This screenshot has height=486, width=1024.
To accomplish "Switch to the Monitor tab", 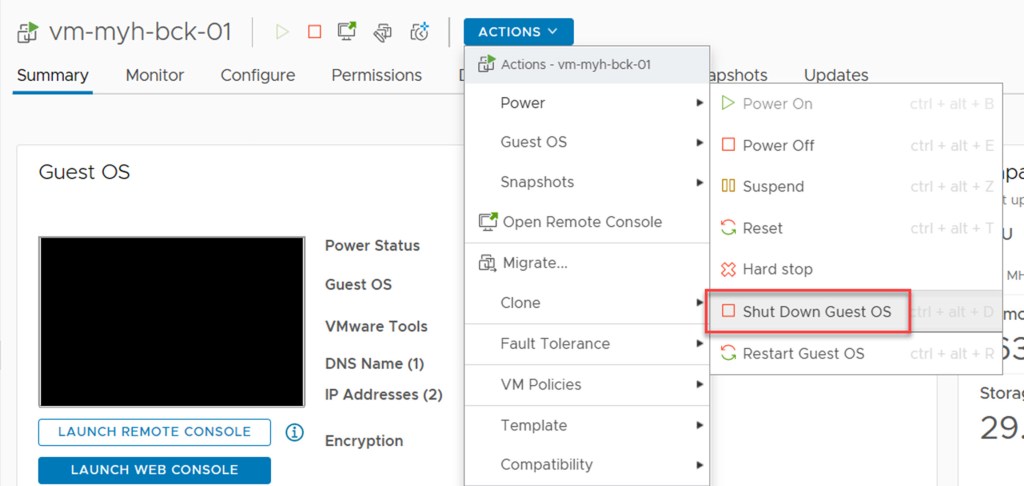I will click(155, 75).
